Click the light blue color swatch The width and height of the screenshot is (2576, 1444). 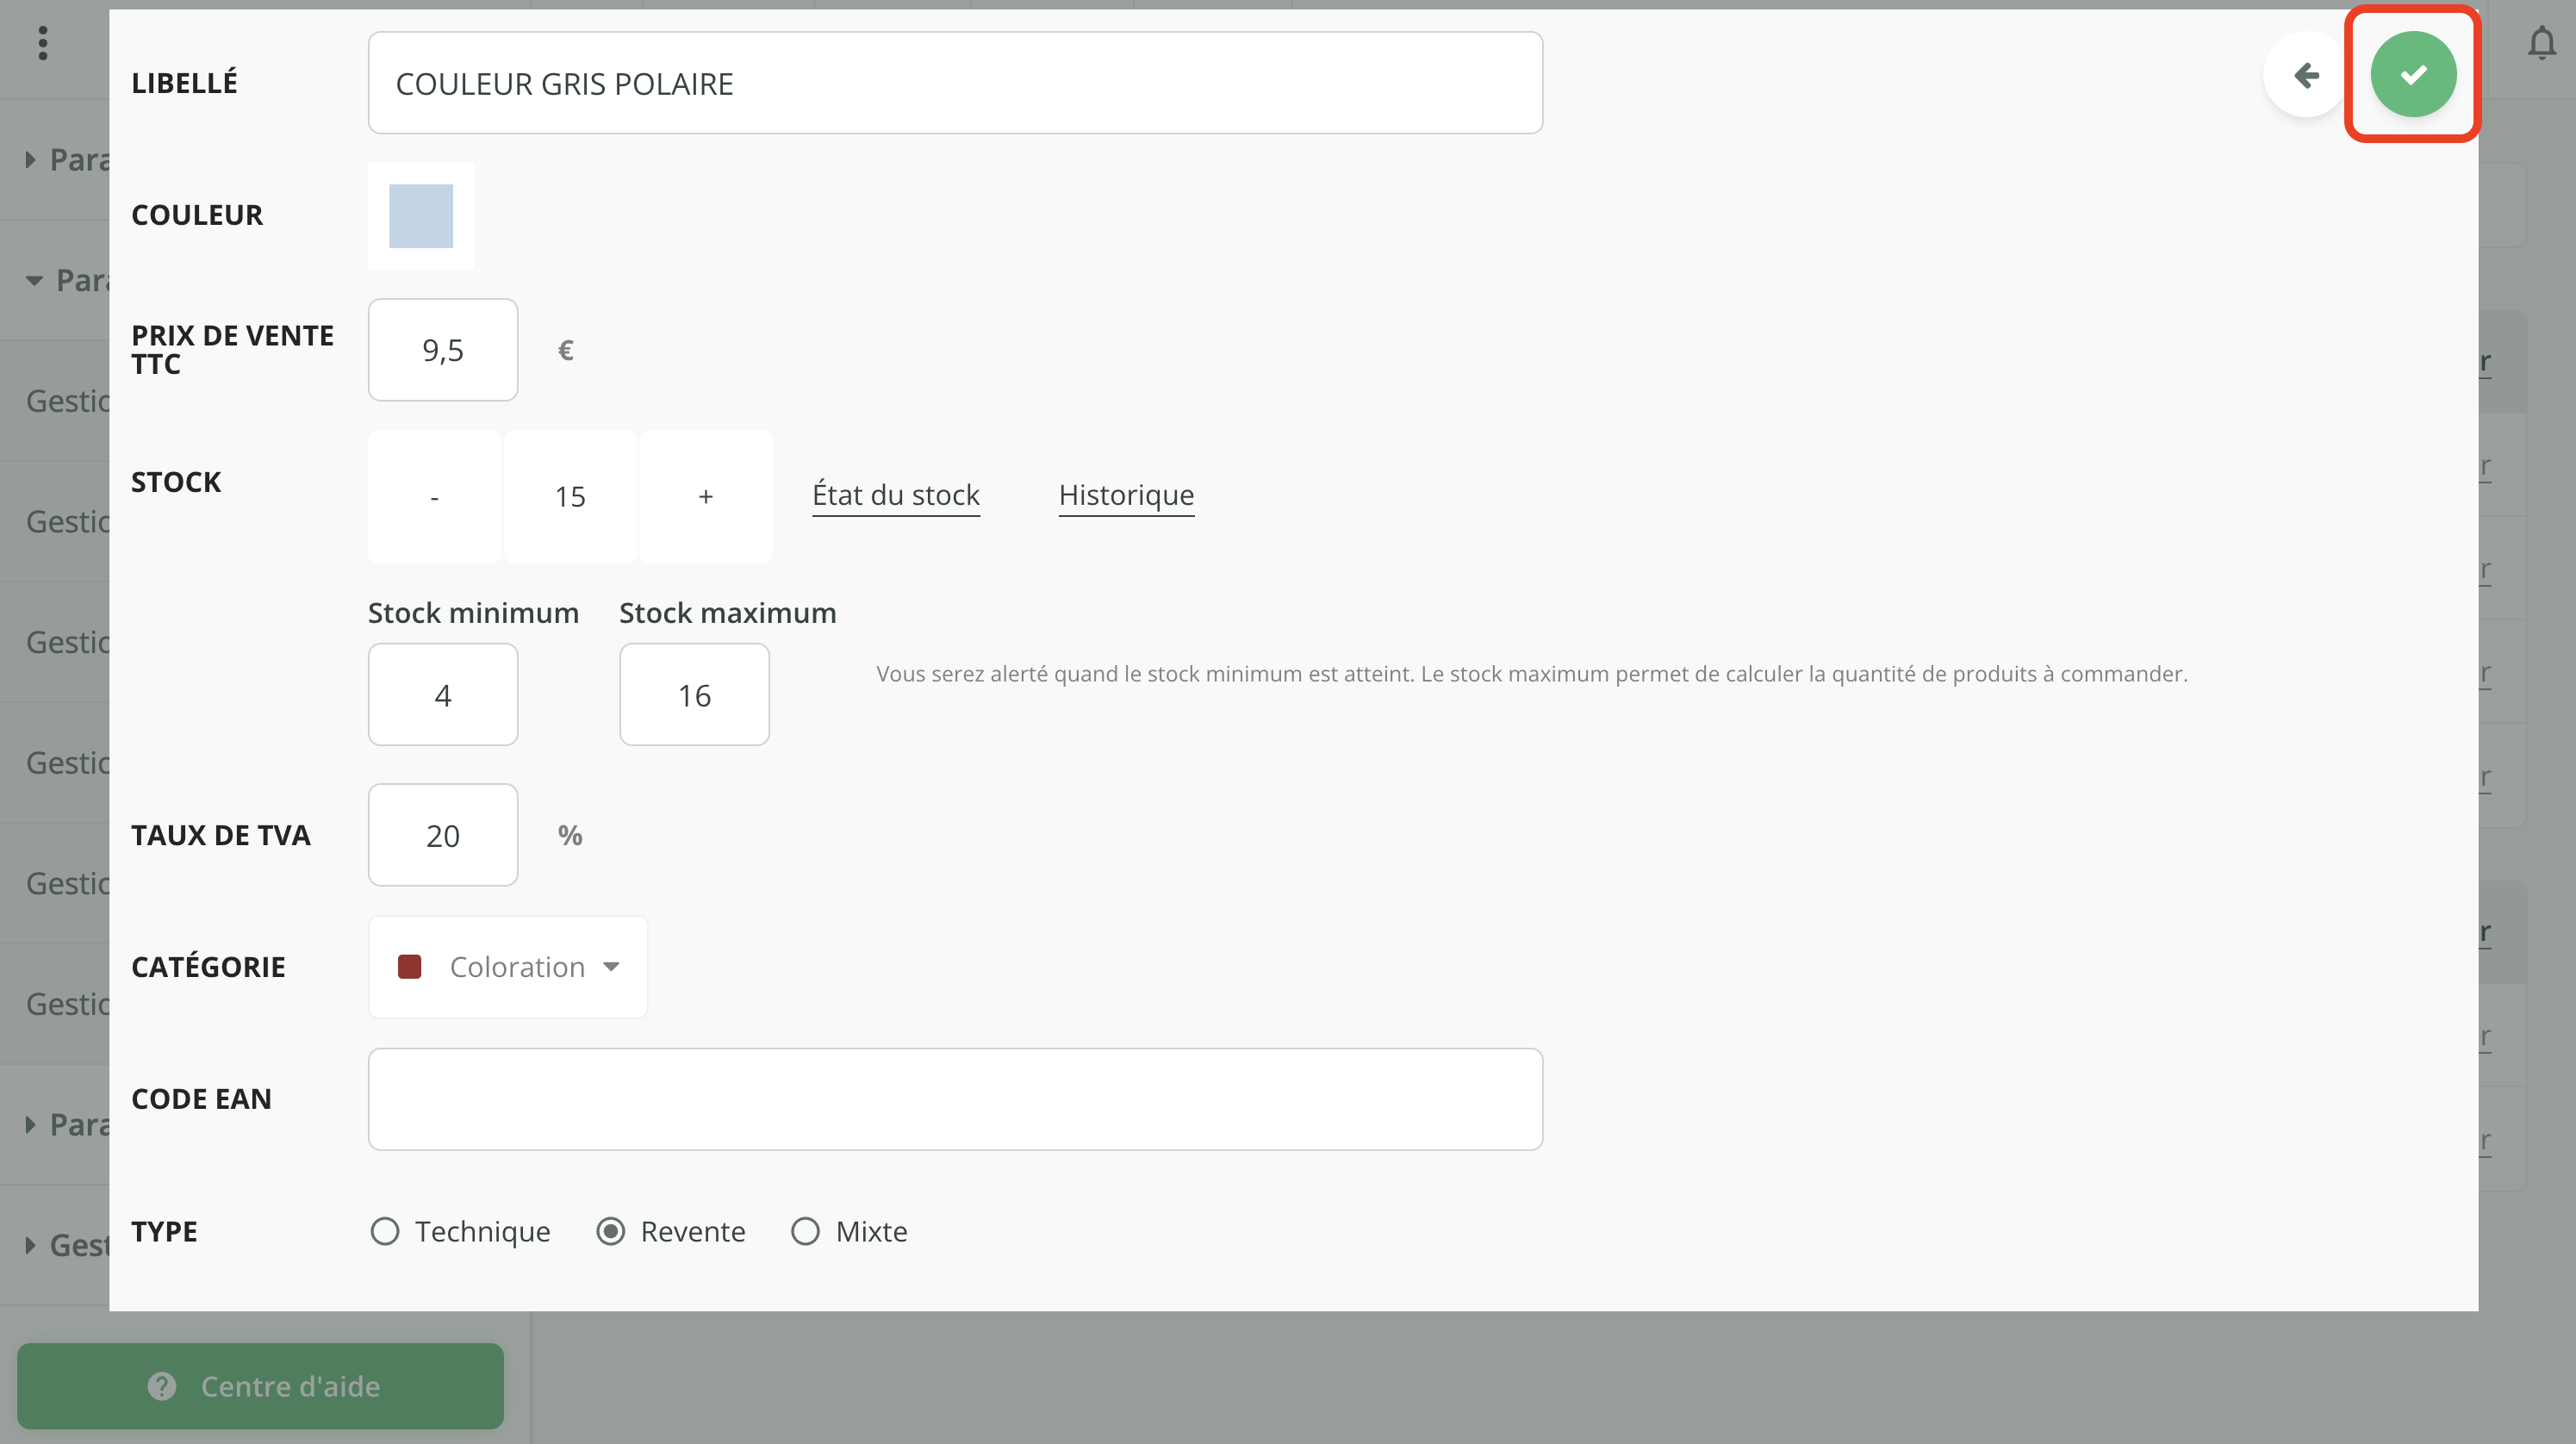(x=421, y=216)
